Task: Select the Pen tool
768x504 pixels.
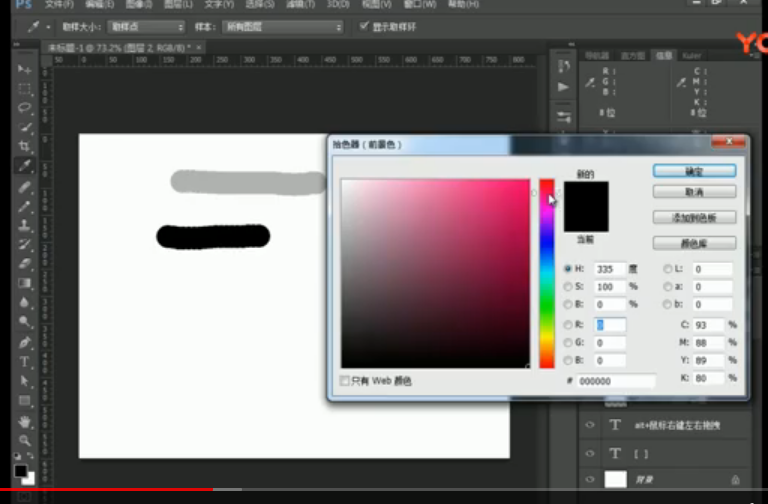Action: [24, 342]
